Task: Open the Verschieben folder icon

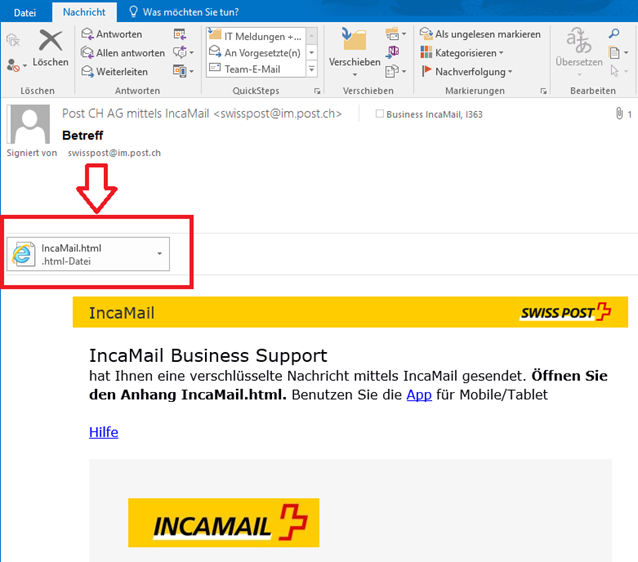Action: coord(353,41)
